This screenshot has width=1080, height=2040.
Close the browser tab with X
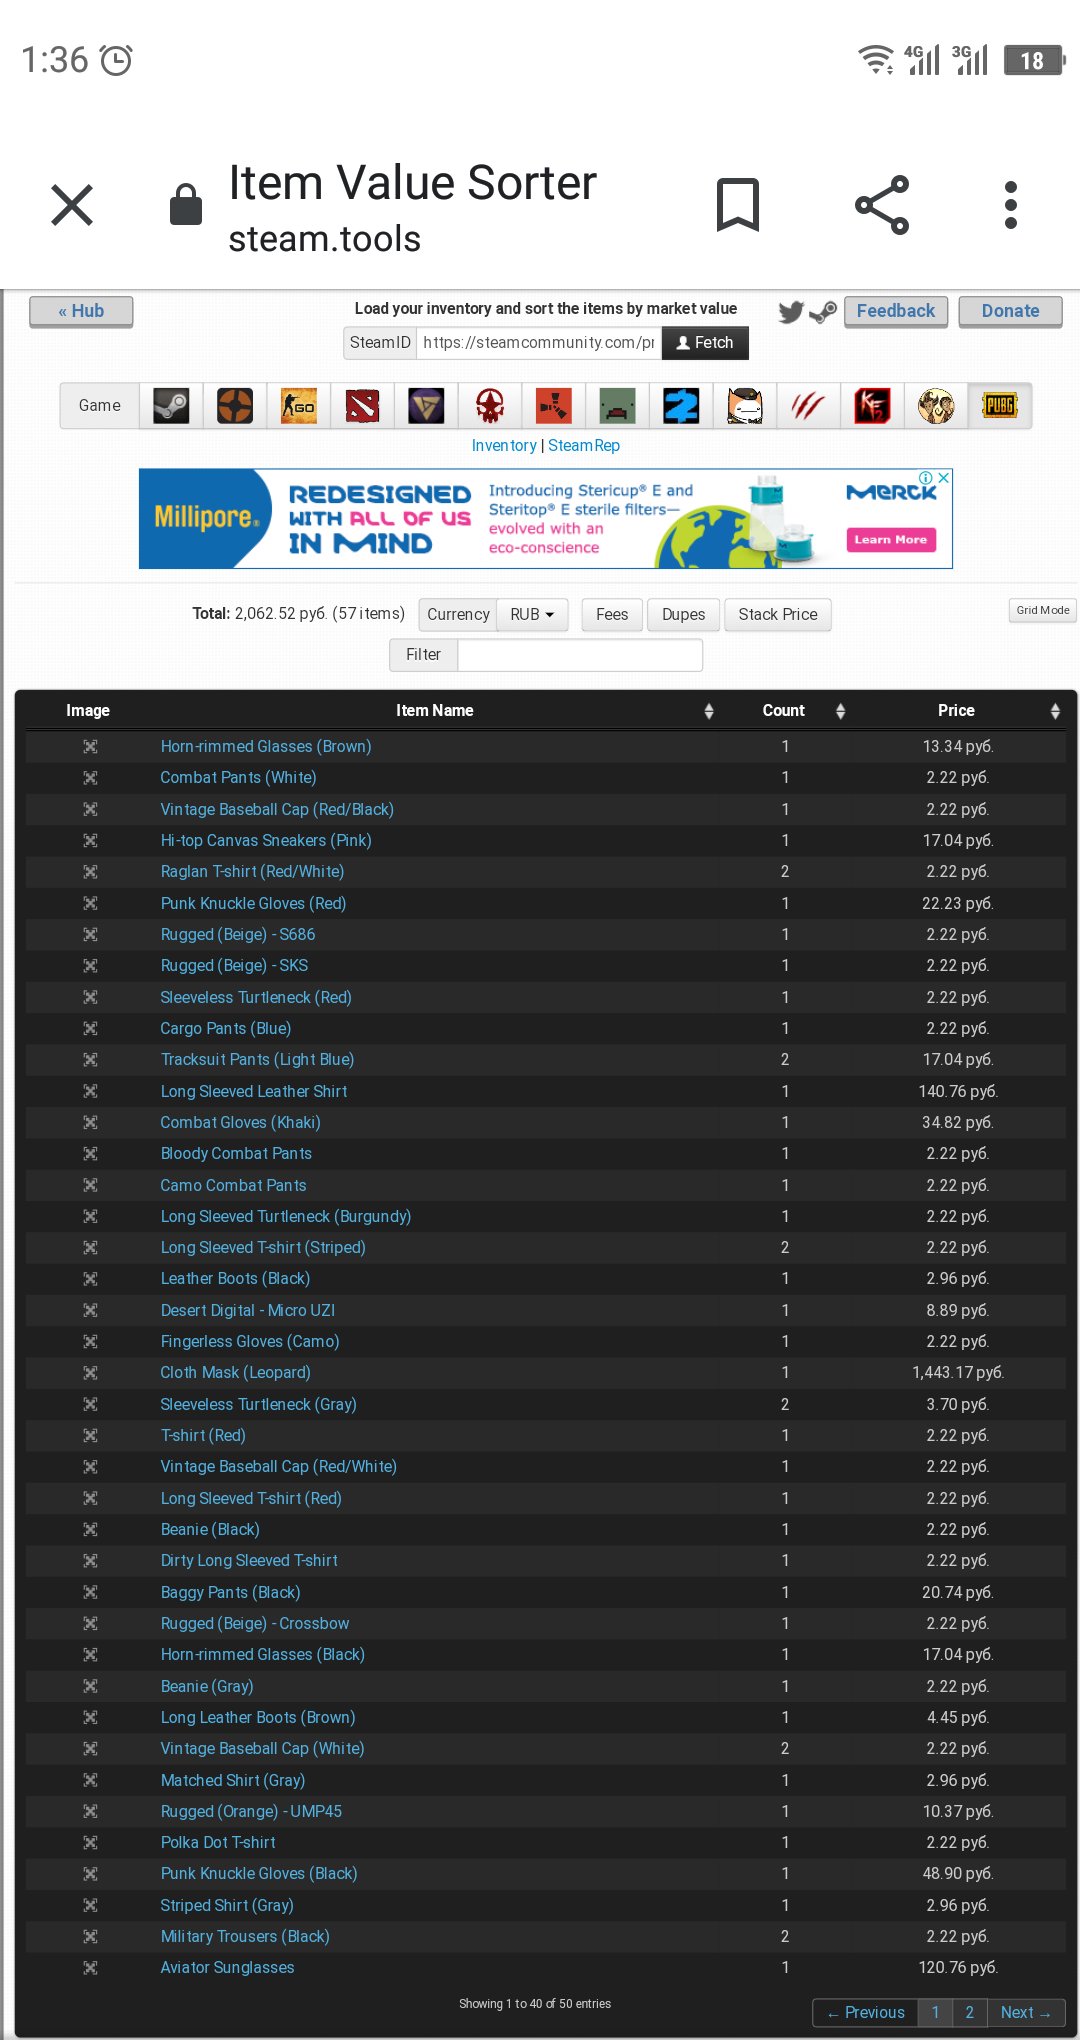72,206
